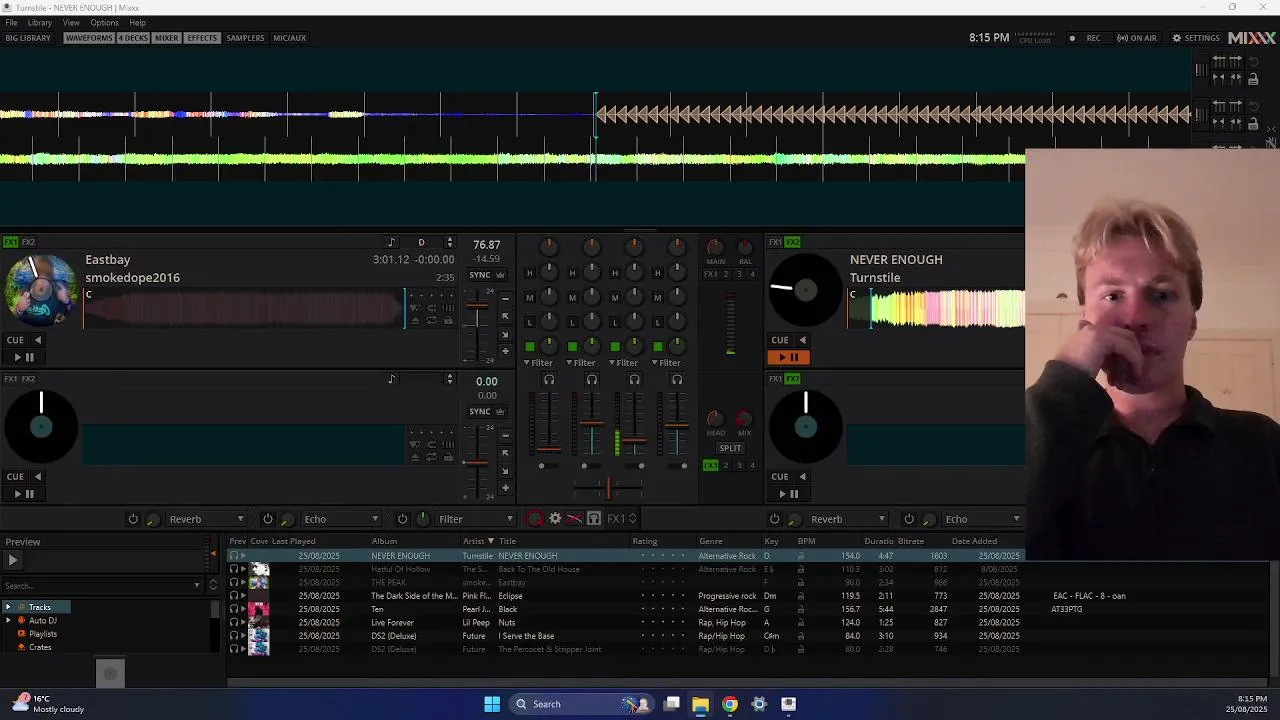Select Playlists in the library sidebar
1280x720 pixels.
point(43,634)
